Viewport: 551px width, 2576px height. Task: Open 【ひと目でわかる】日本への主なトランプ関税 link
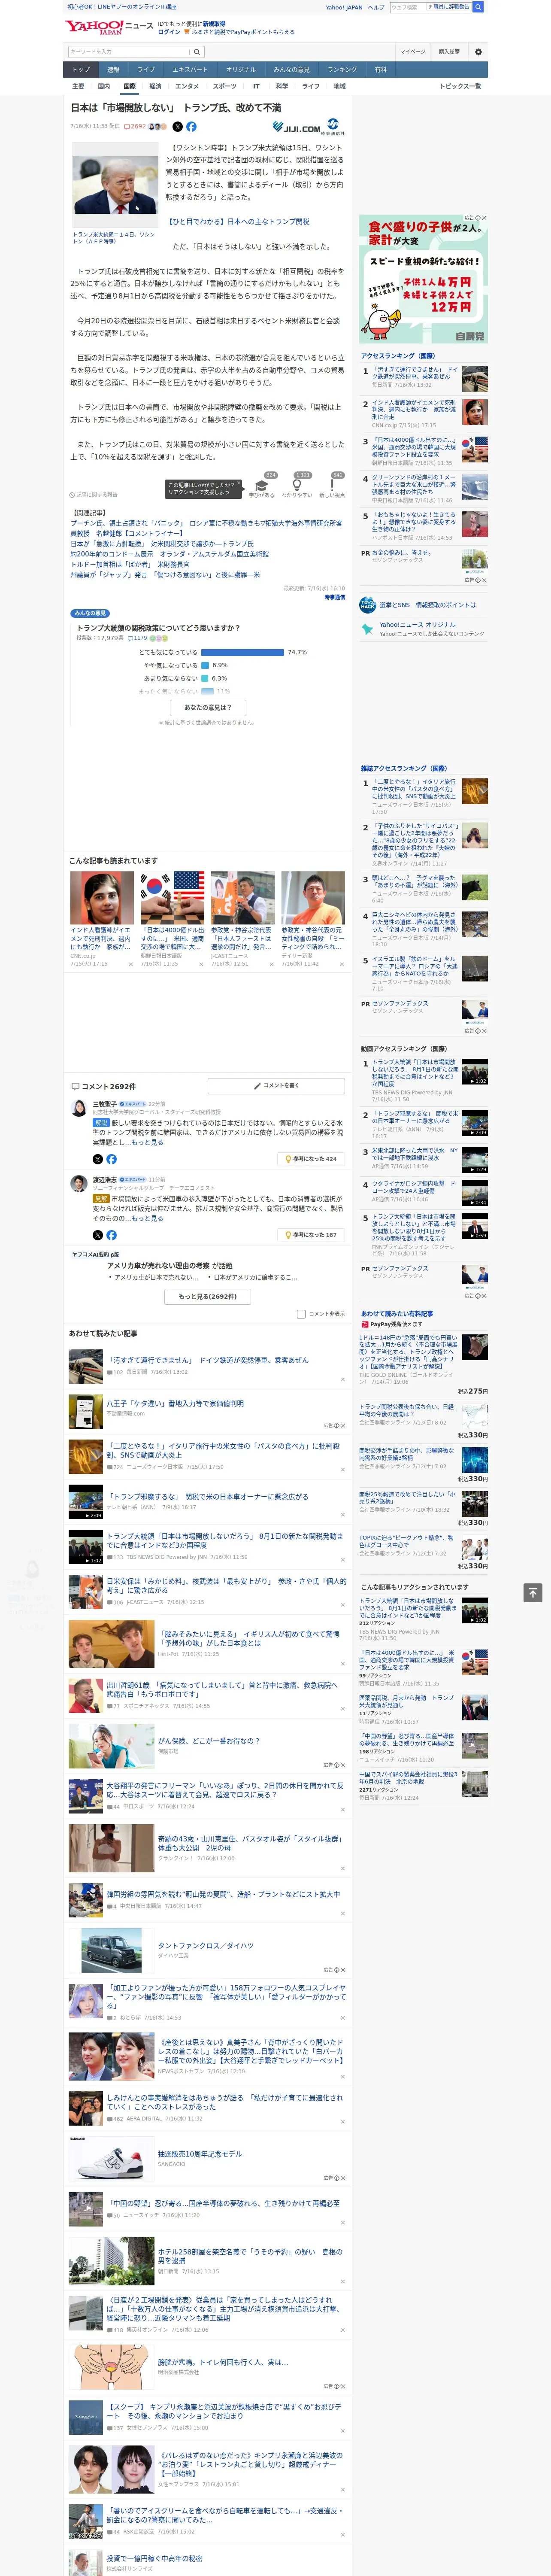(x=238, y=222)
